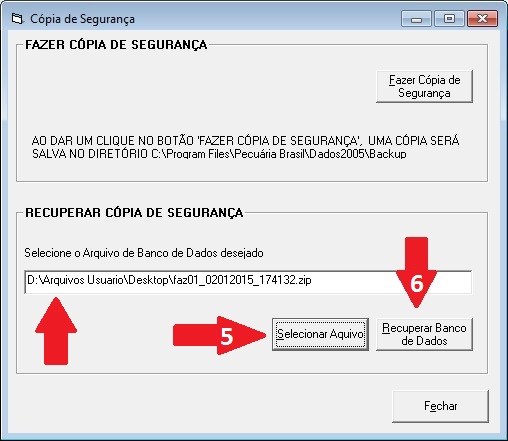Click the RECUPERAR CÓPIA DE SEGURANÇA group heading
Screen dimensions: 508x441
[134, 213]
